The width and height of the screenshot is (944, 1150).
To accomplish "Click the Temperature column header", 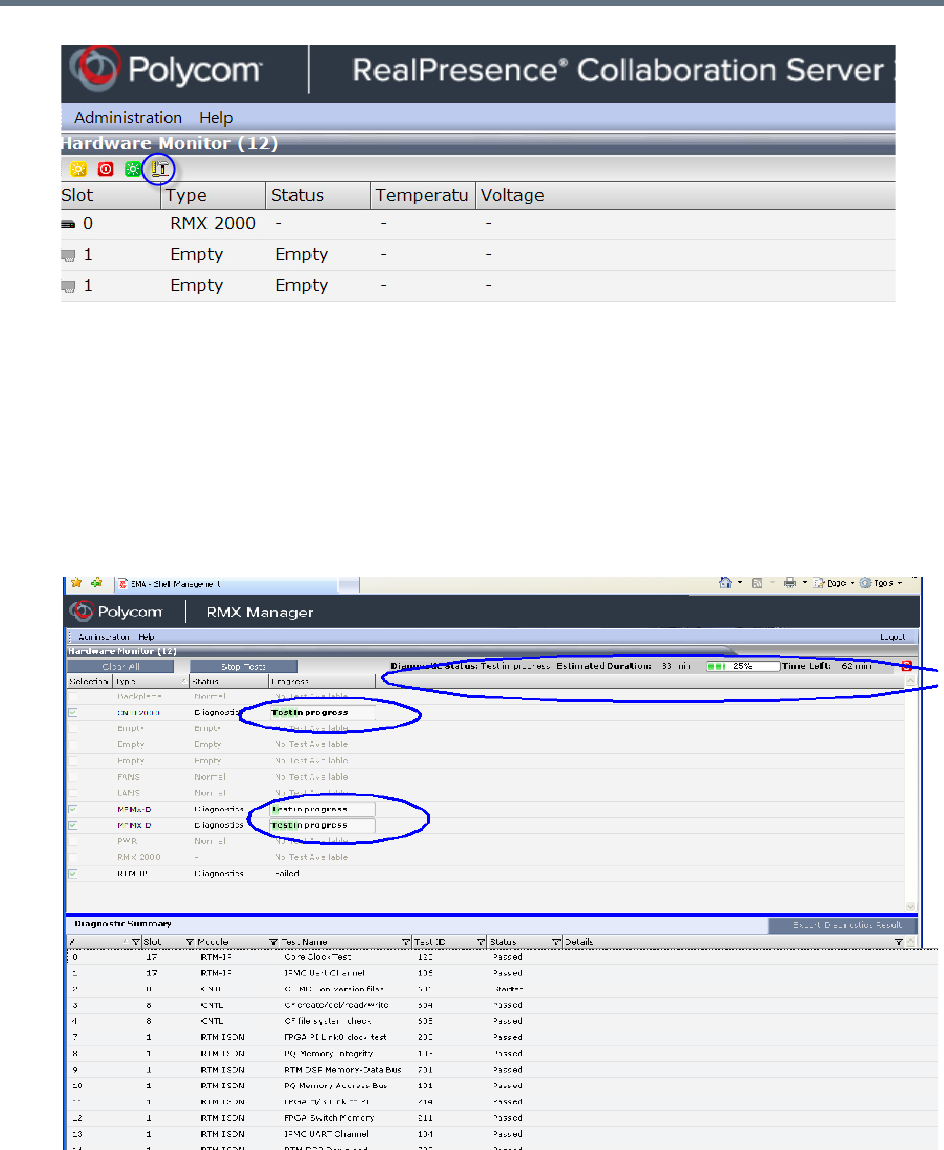I will pos(422,195).
